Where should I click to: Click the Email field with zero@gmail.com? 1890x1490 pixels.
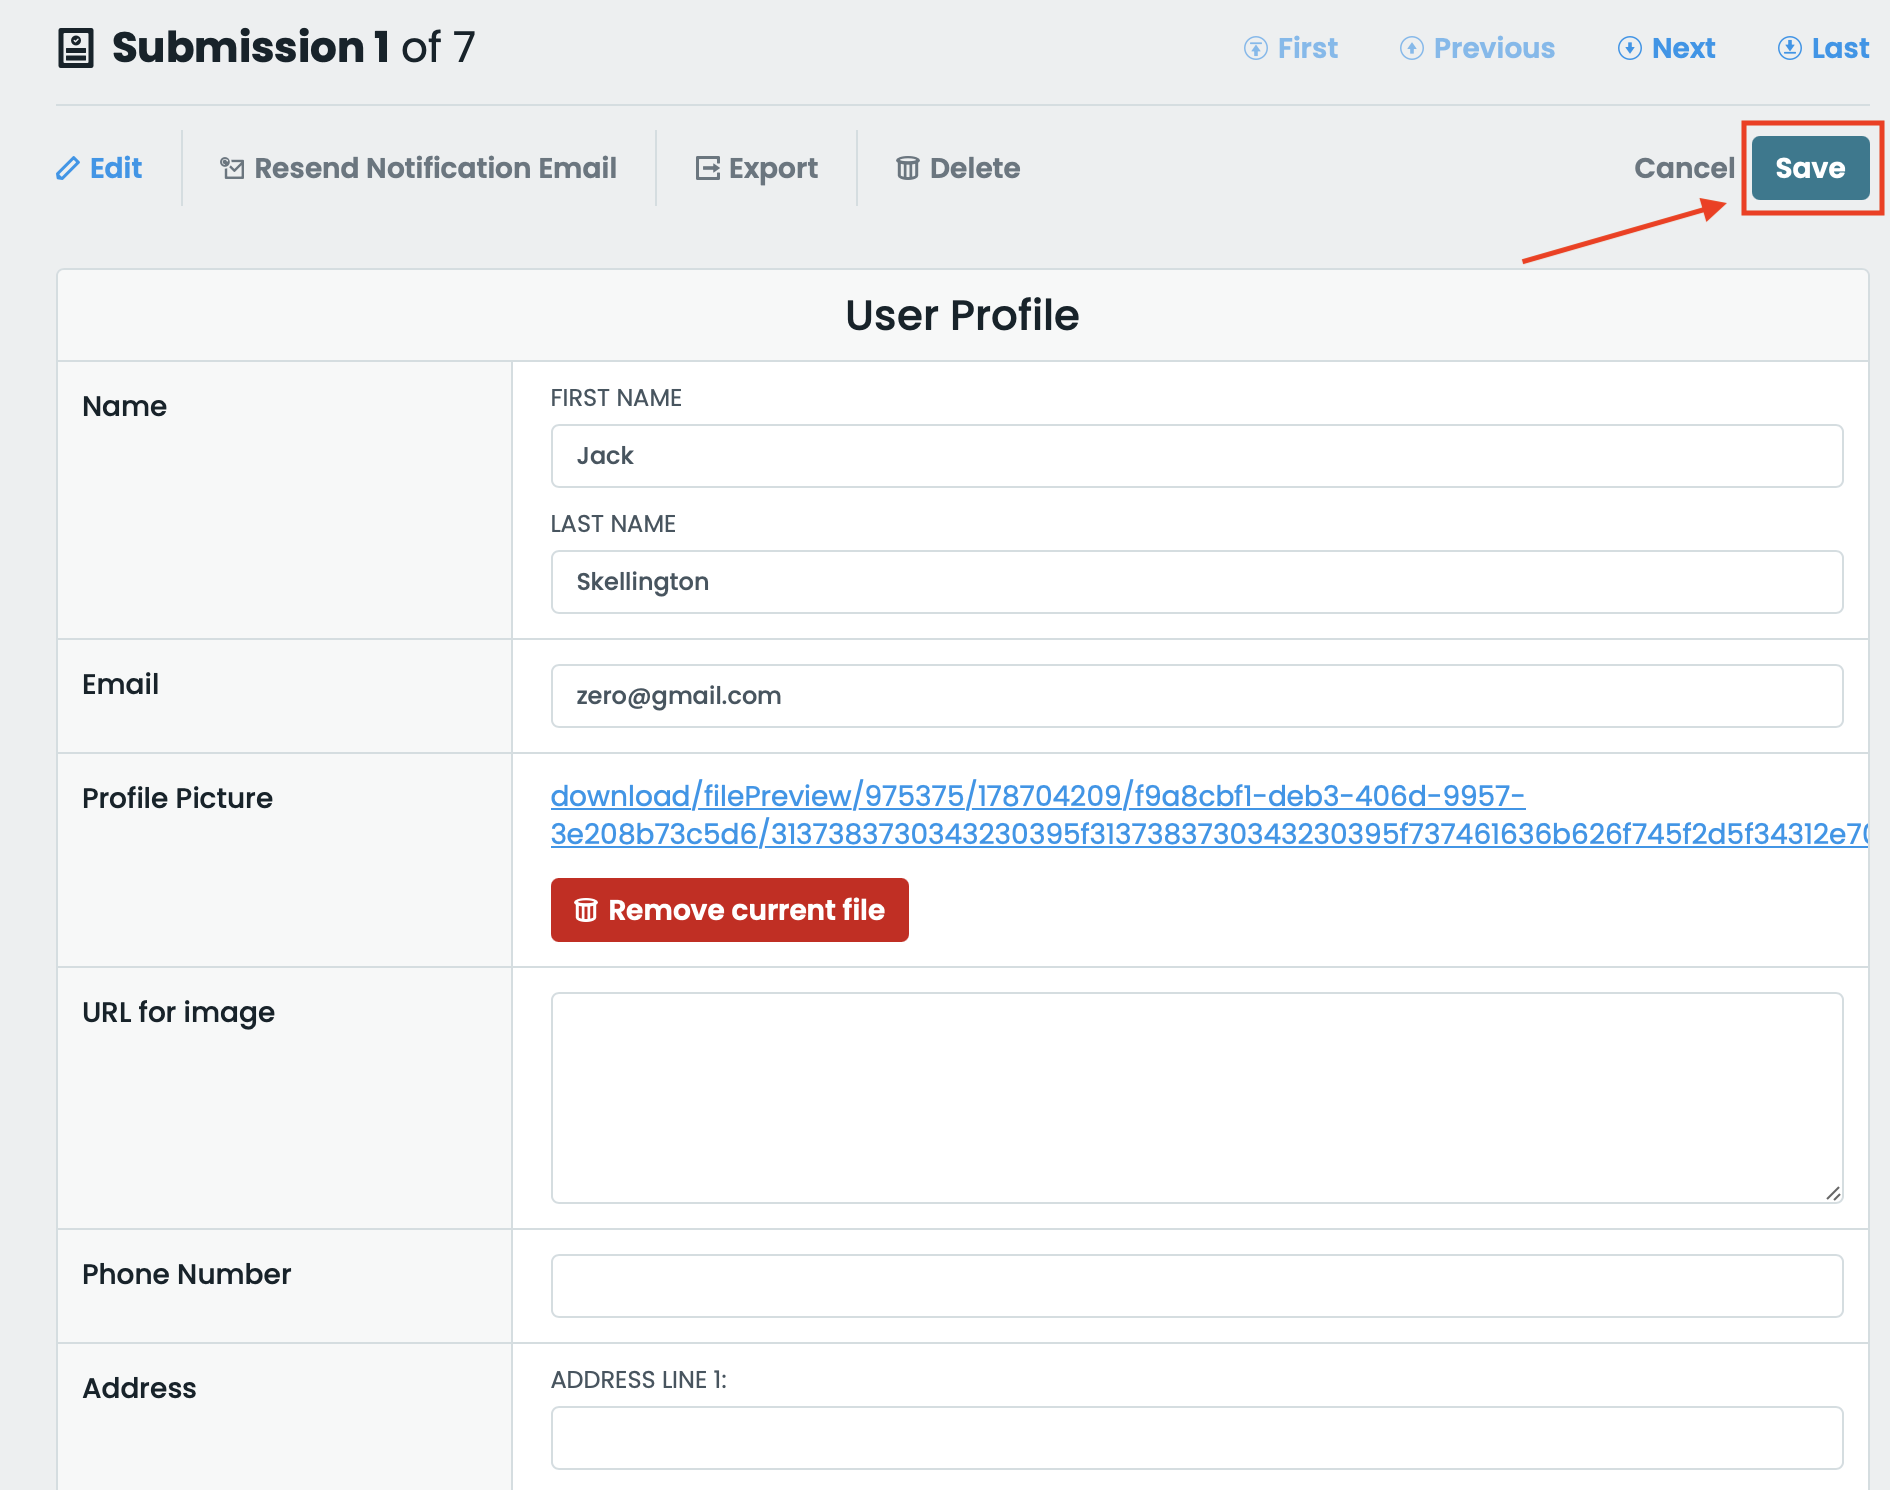[1196, 696]
